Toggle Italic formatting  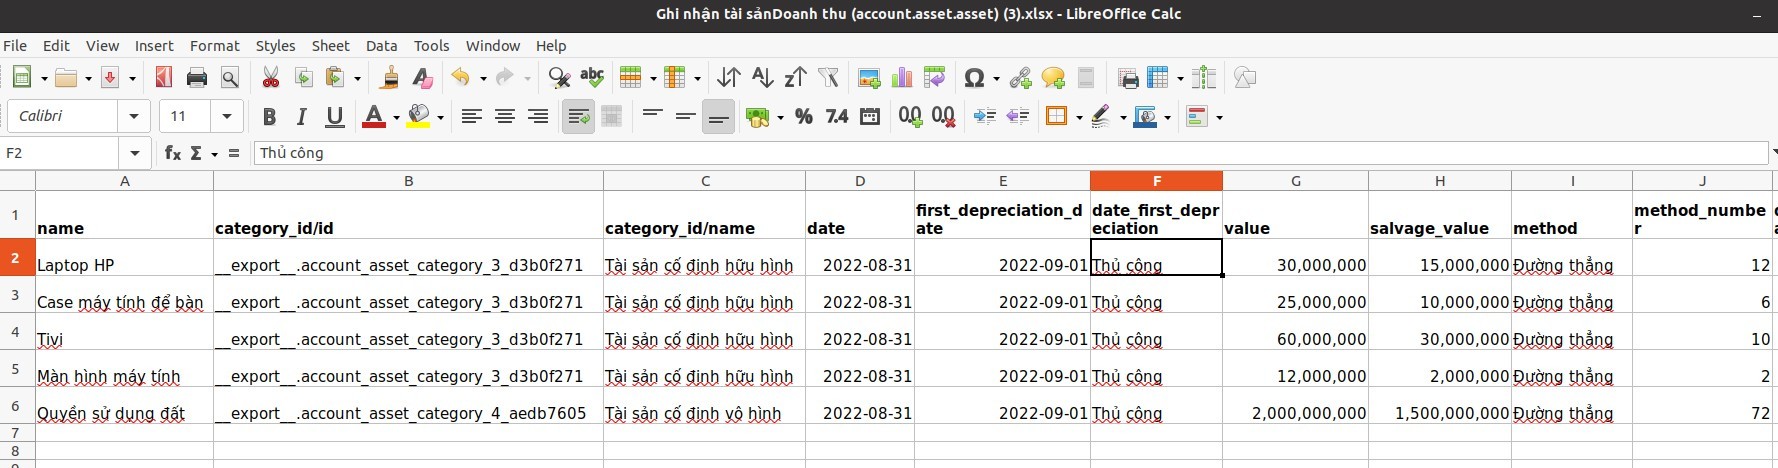coord(302,117)
